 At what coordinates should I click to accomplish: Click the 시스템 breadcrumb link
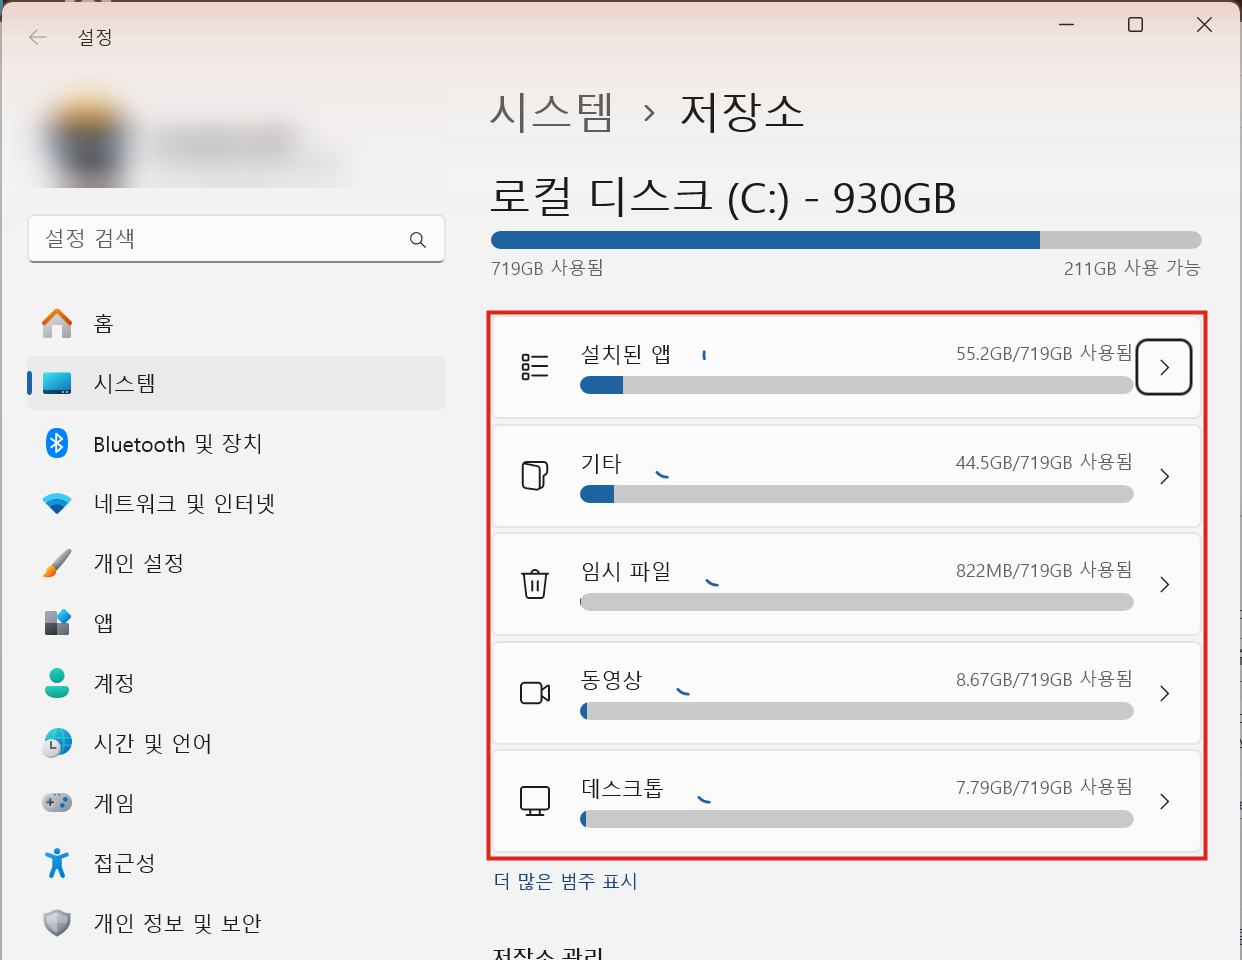551,112
